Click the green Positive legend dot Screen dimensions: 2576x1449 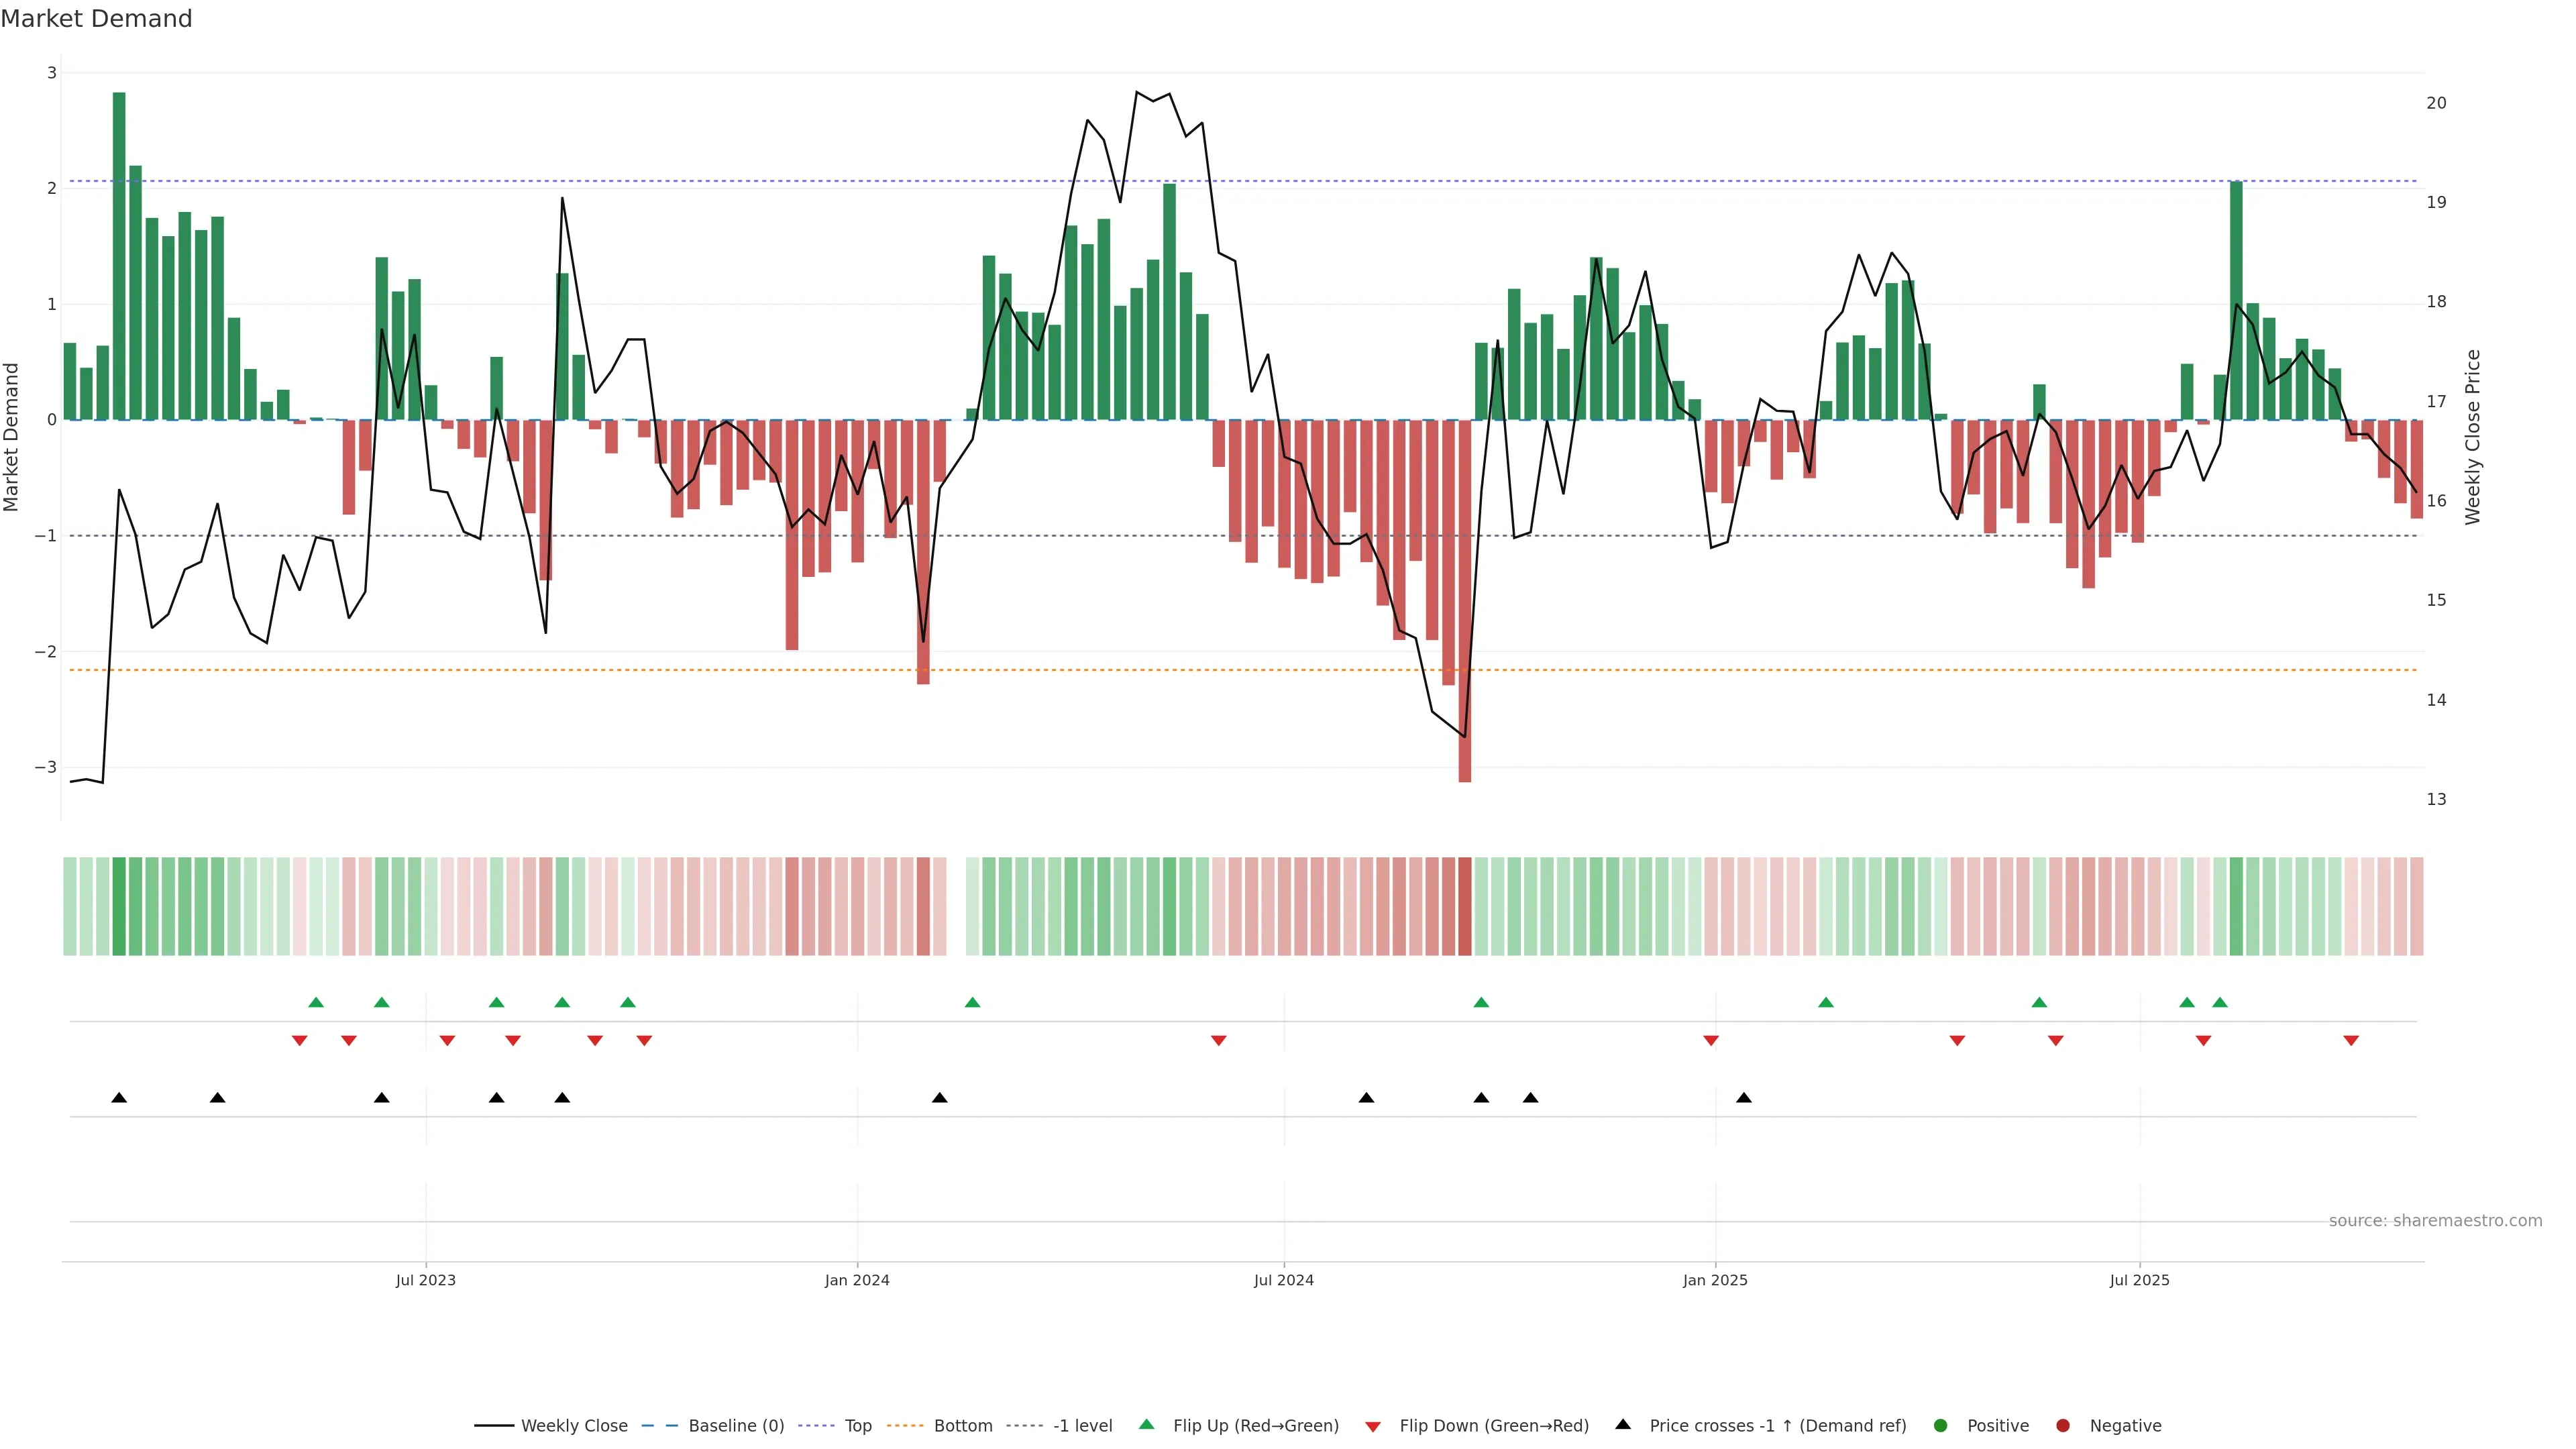pyautogui.click(x=1940, y=1425)
